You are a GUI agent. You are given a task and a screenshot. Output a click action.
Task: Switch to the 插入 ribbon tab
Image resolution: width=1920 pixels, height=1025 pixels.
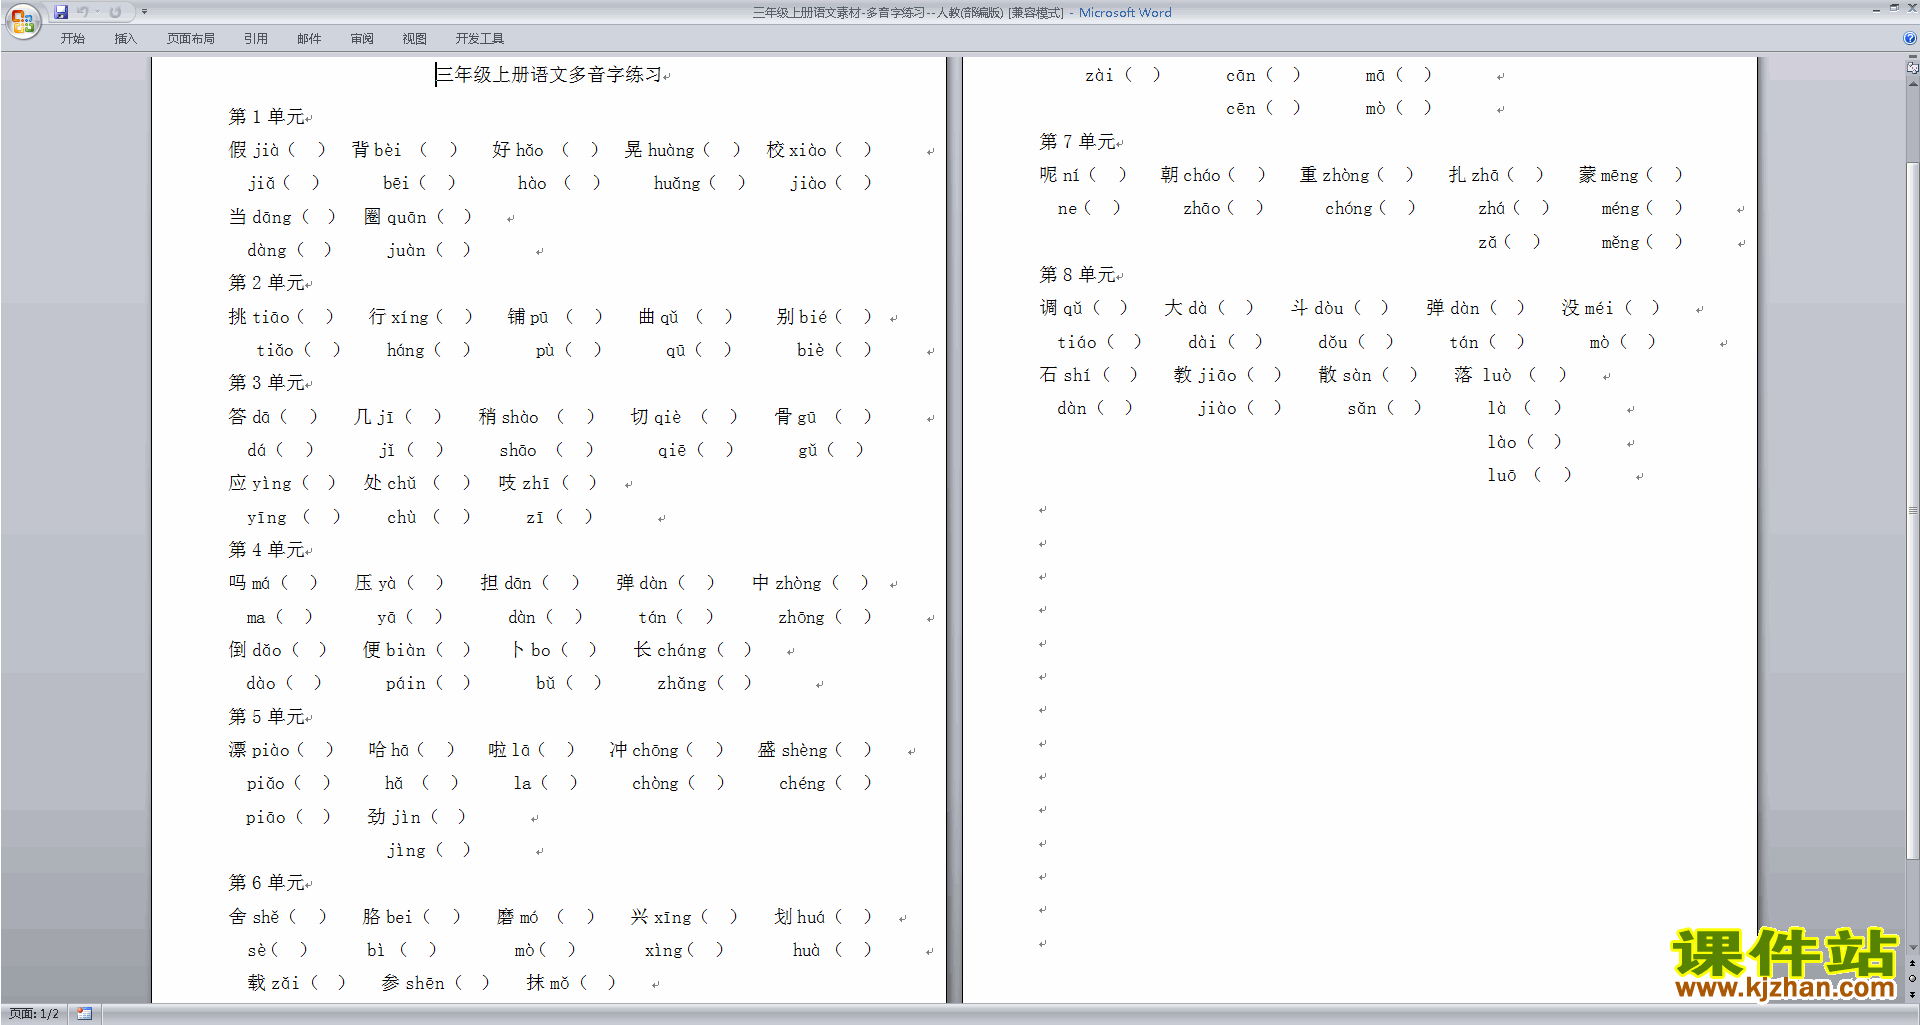click(x=125, y=38)
